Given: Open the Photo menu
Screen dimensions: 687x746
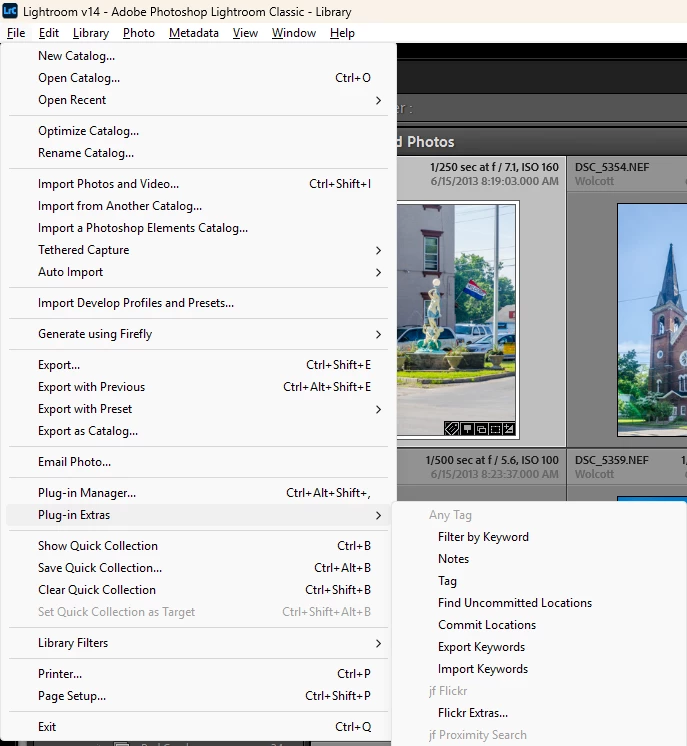Looking at the screenshot, I should (139, 33).
